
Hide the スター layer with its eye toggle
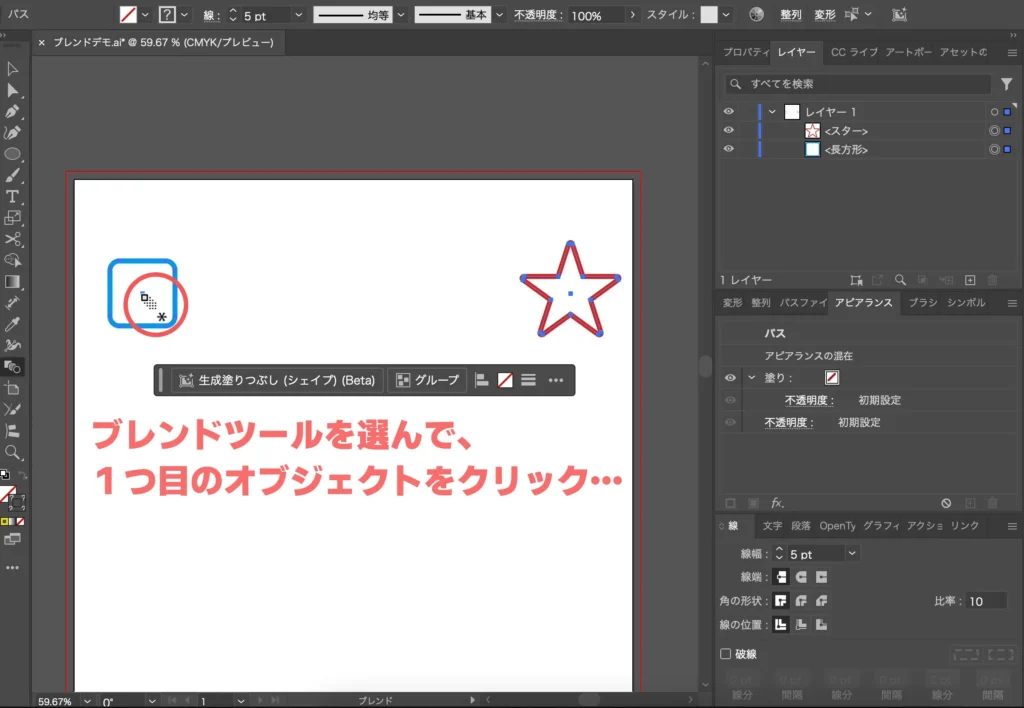click(x=729, y=130)
